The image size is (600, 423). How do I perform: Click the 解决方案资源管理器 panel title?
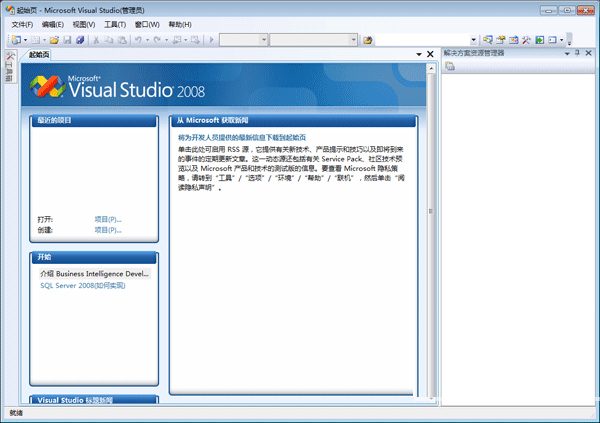474,53
